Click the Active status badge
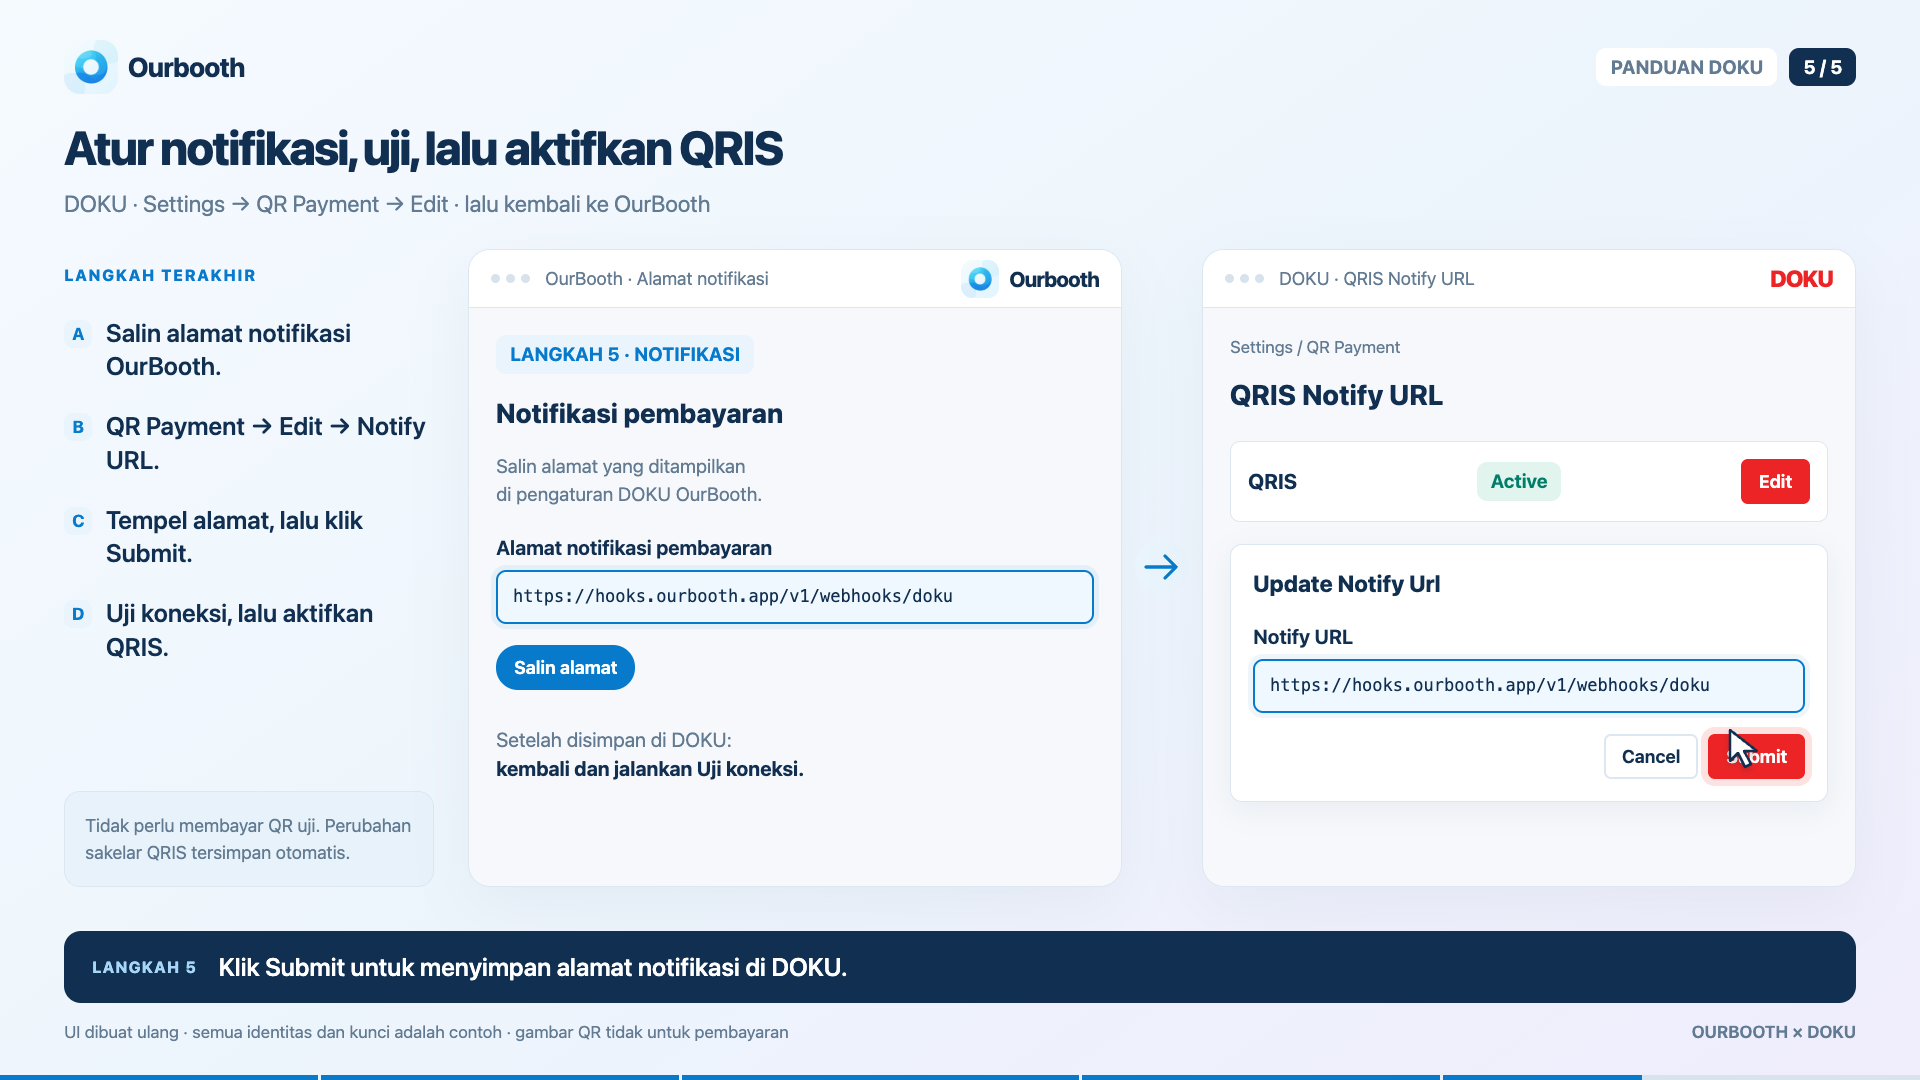The image size is (1920, 1080). point(1518,482)
